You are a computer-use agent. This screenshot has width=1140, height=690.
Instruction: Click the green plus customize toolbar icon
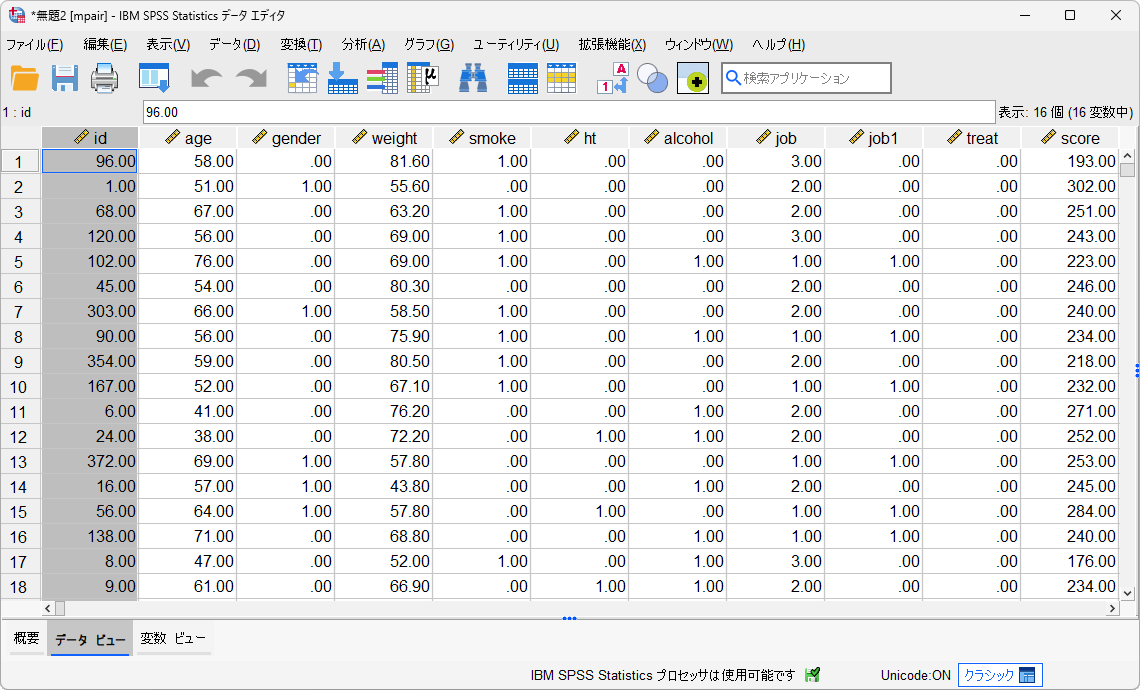coord(693,78)
